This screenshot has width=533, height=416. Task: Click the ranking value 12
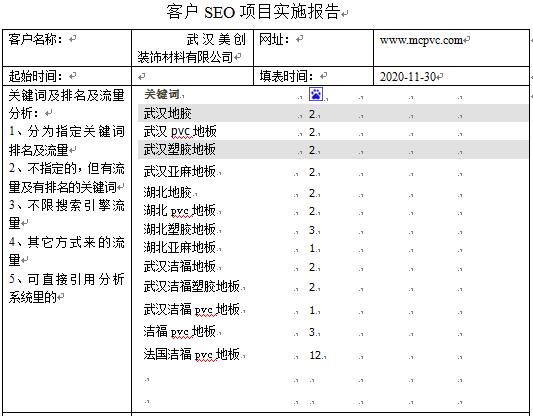pyautogui.click(x=315, y=355)
